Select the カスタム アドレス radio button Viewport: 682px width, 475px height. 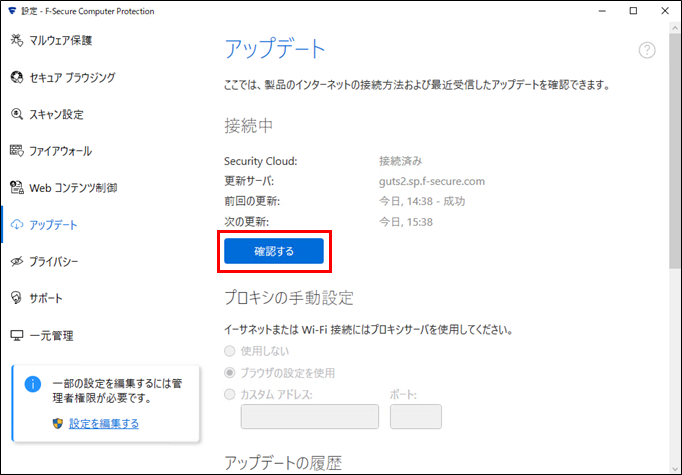coord(229,394)
